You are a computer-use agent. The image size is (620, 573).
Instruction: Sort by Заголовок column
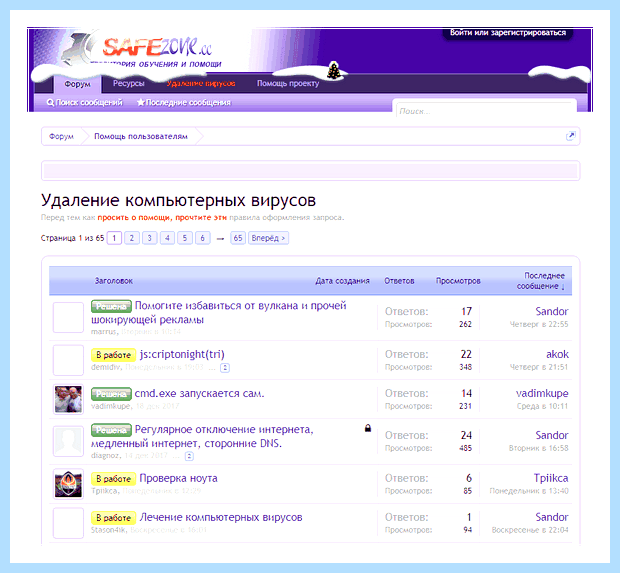pyautogui.click(x=114, y=281)
